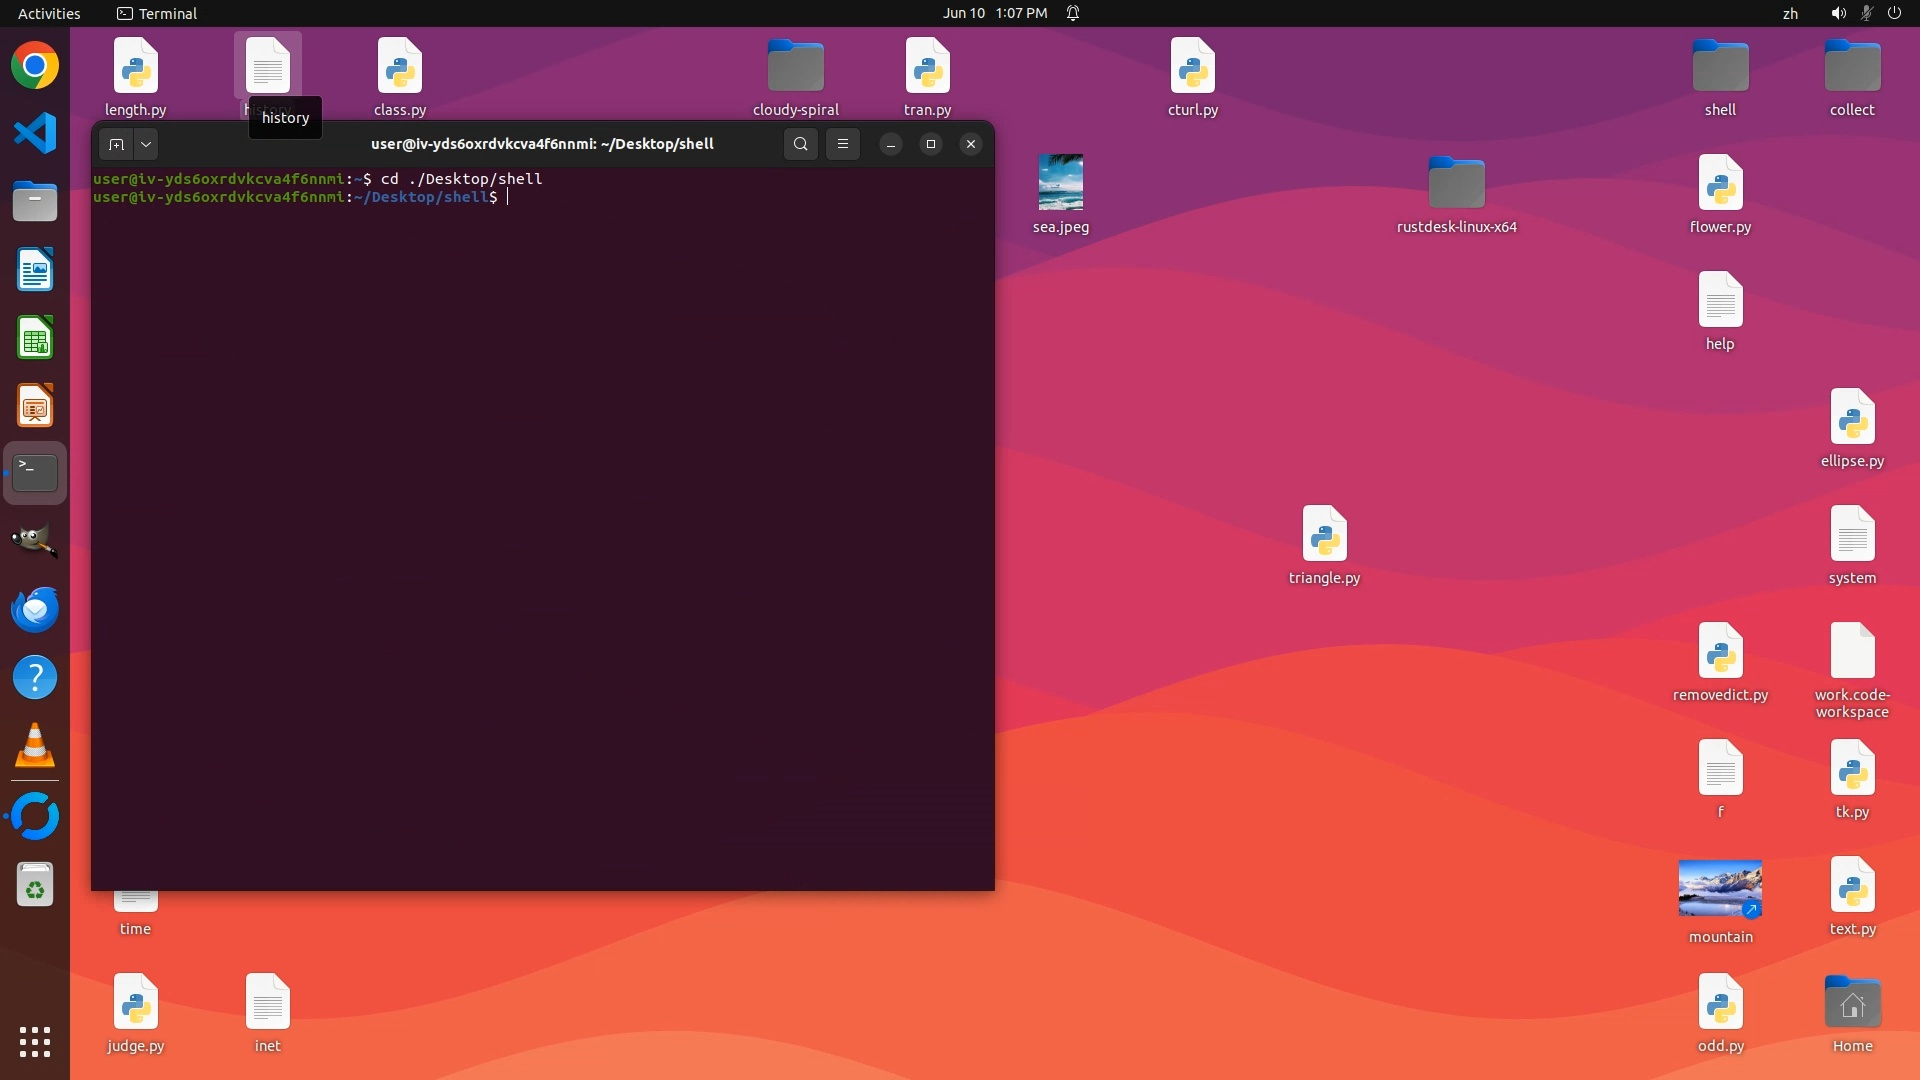Open Google Chrome from the dock
Viewport: 1920px width, 1080px height.
click(35, 67)
